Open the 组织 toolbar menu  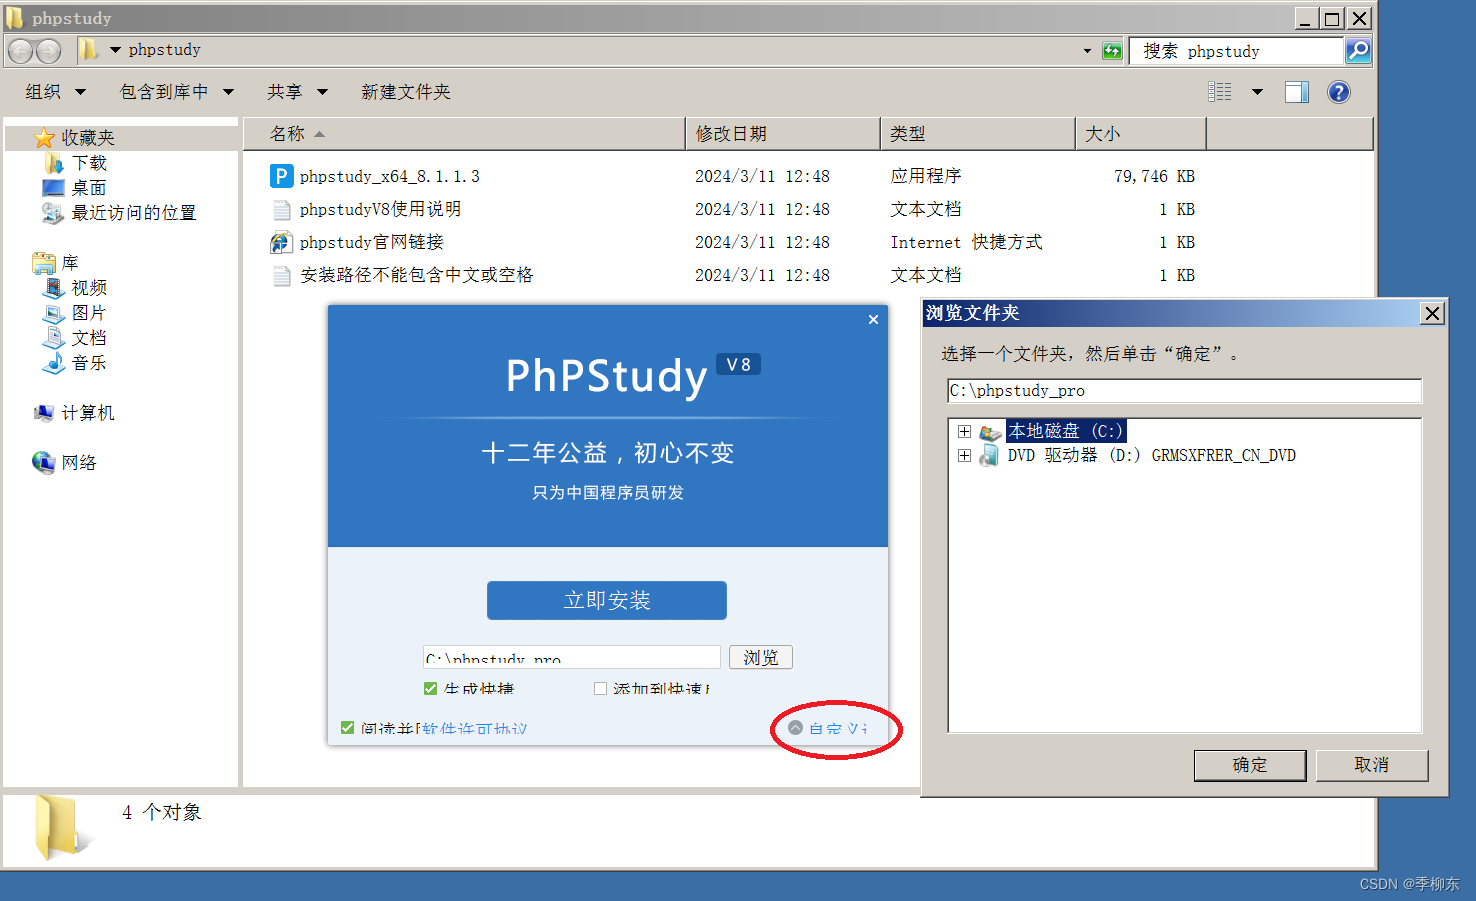click(56, 92)
